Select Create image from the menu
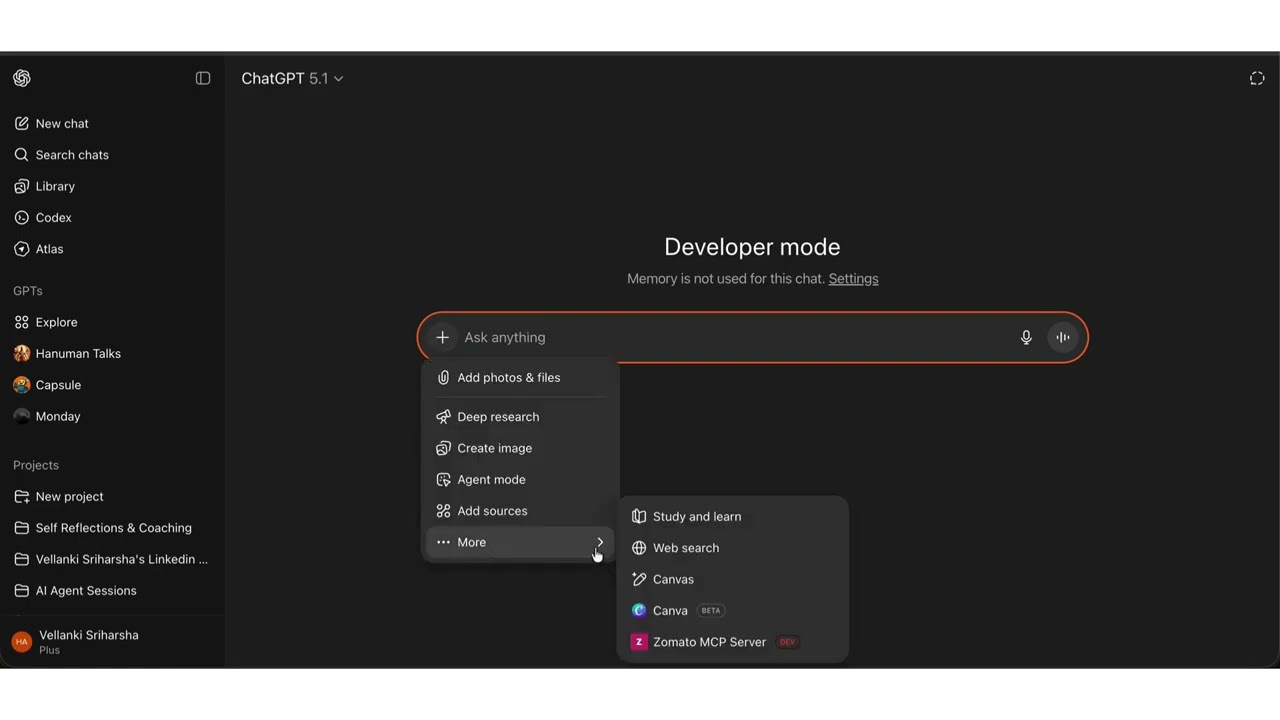Image resolution: width=1280 pixels, height=720 pixels. tap(520, 448)
